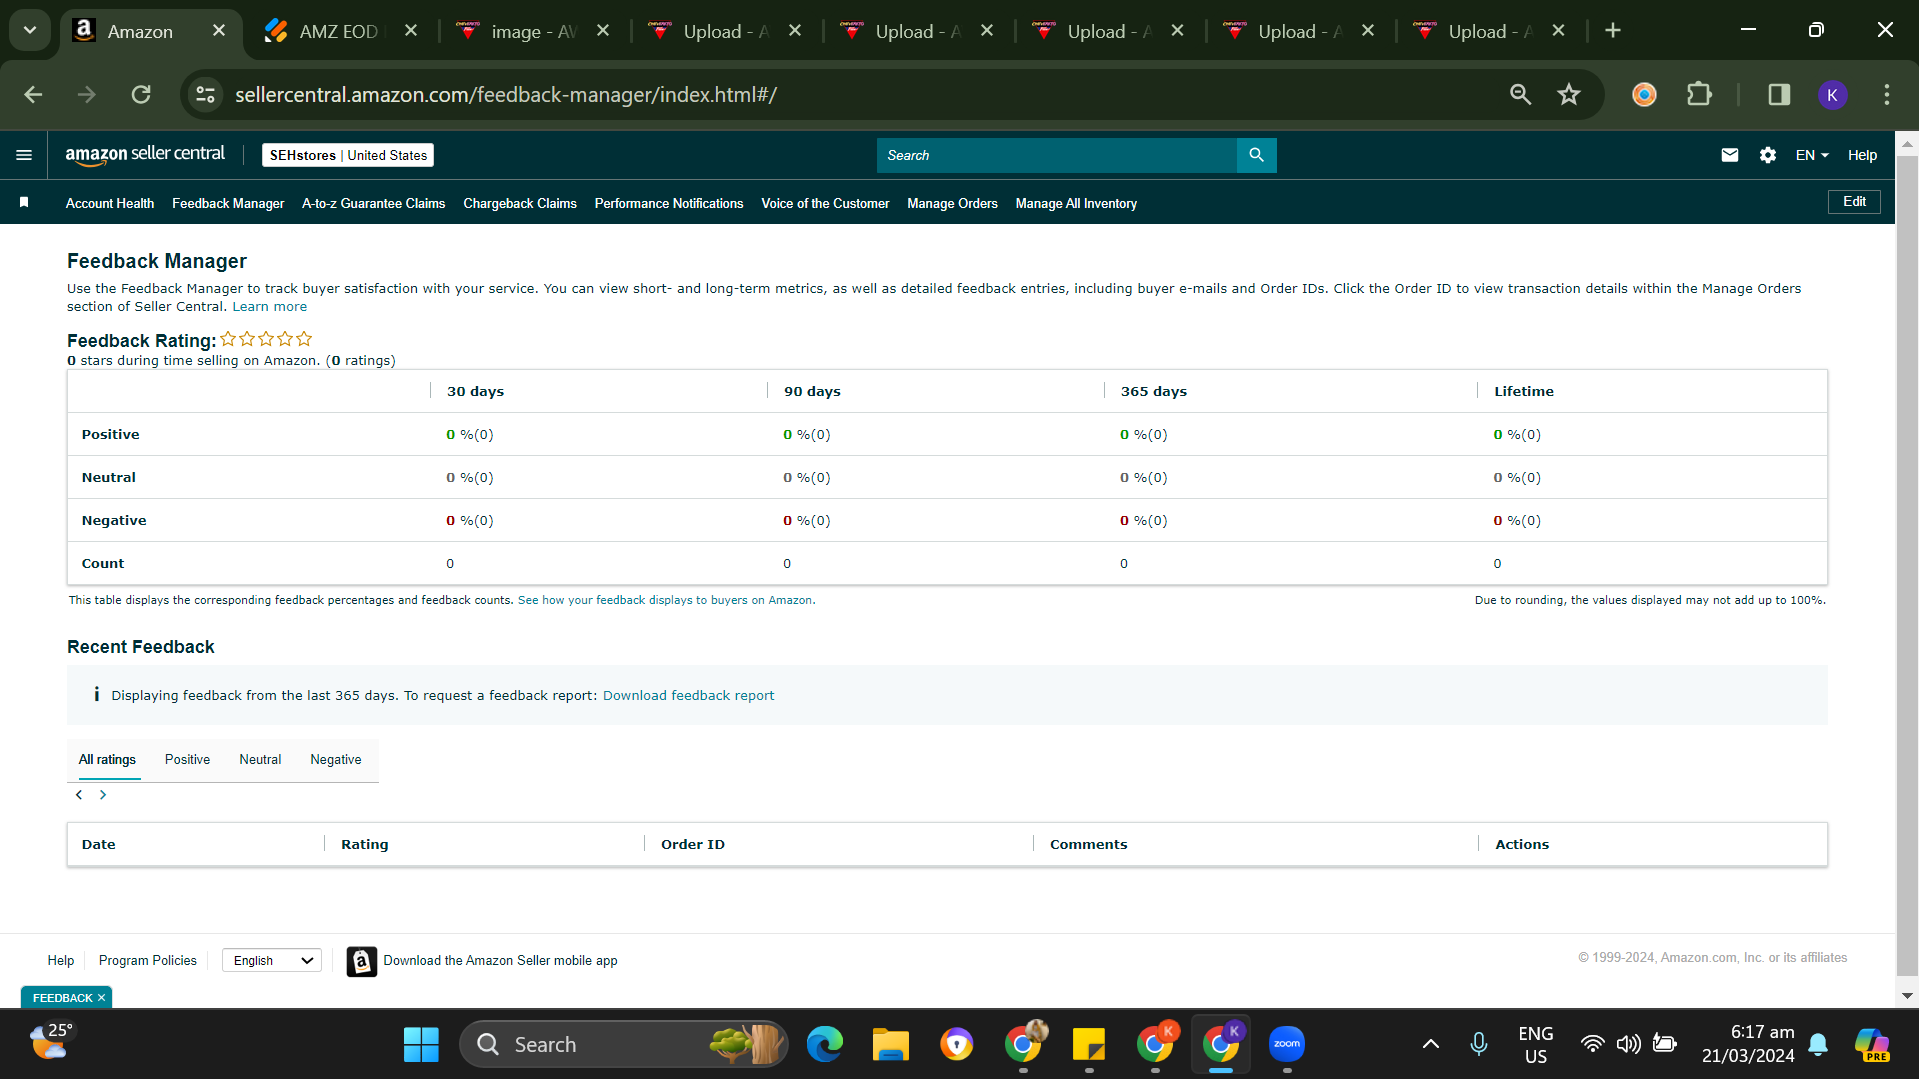Select the All ratings tab

tap(107, 760)
